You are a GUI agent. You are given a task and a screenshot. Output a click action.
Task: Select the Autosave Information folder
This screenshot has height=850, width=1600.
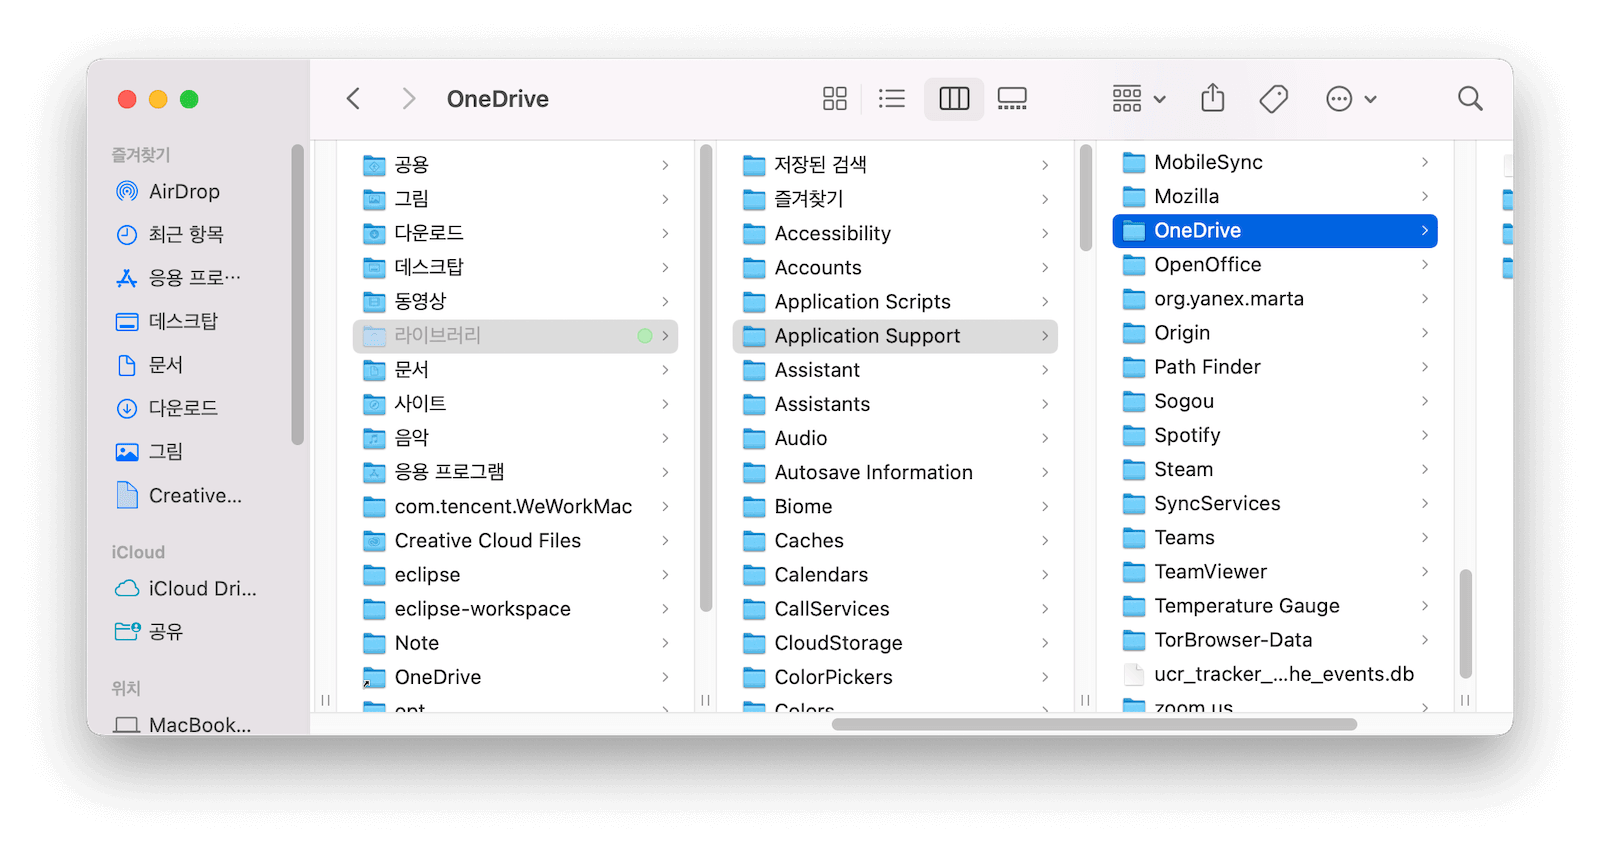coord(895,472)
